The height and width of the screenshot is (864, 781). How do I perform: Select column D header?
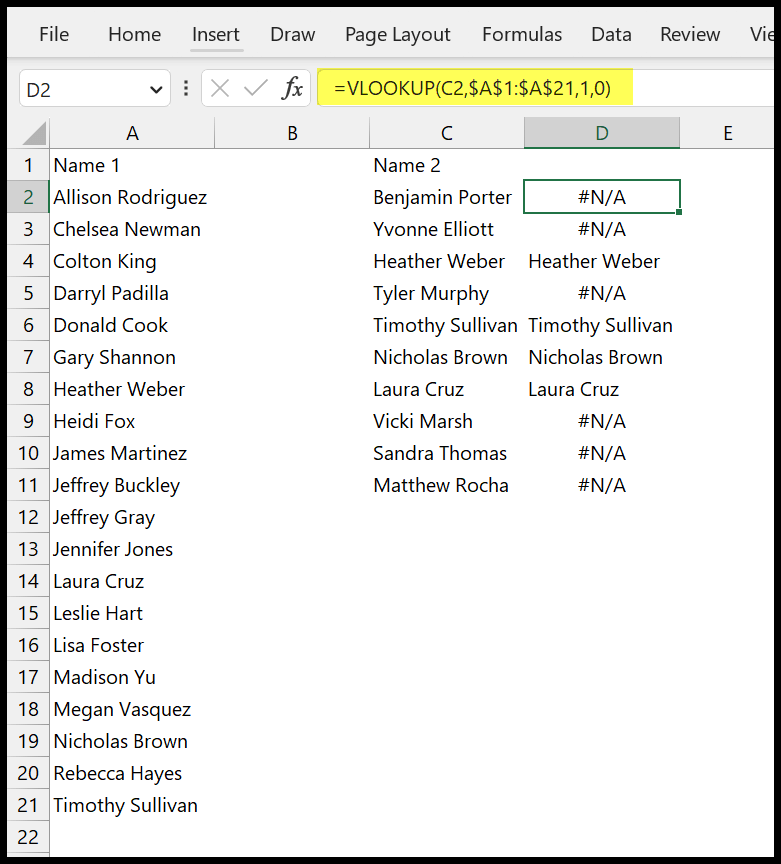(601, 133)
